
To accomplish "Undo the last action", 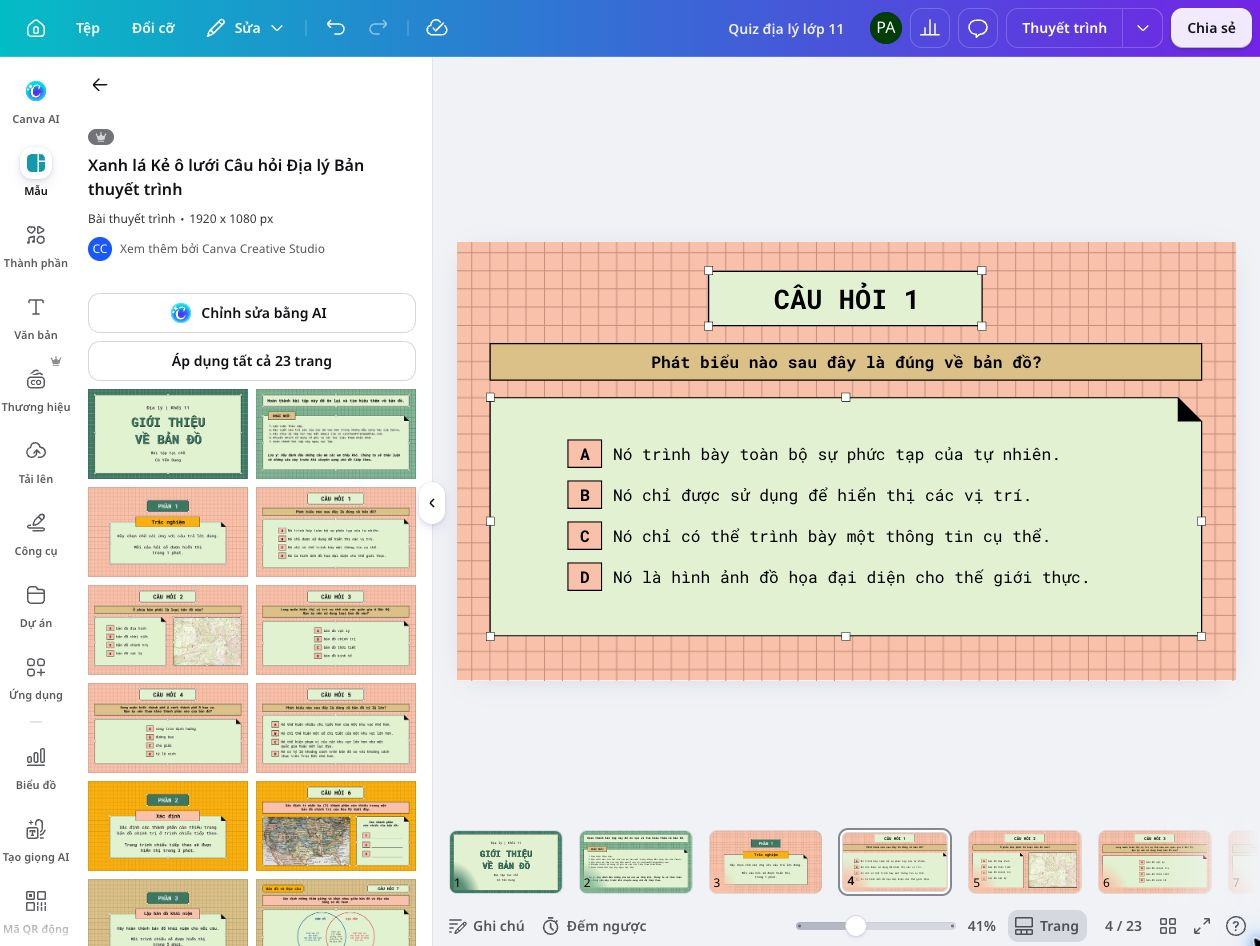I will pyautogui.click(x=336, y=28).
